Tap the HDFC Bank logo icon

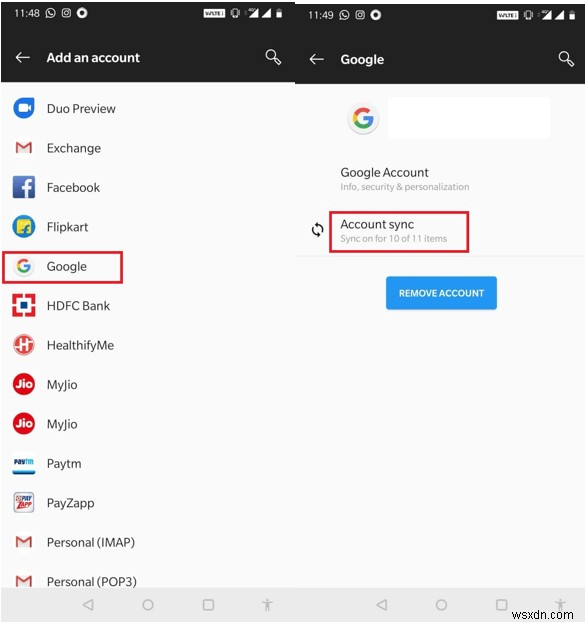pyautogui.click(x=24, y=305)
